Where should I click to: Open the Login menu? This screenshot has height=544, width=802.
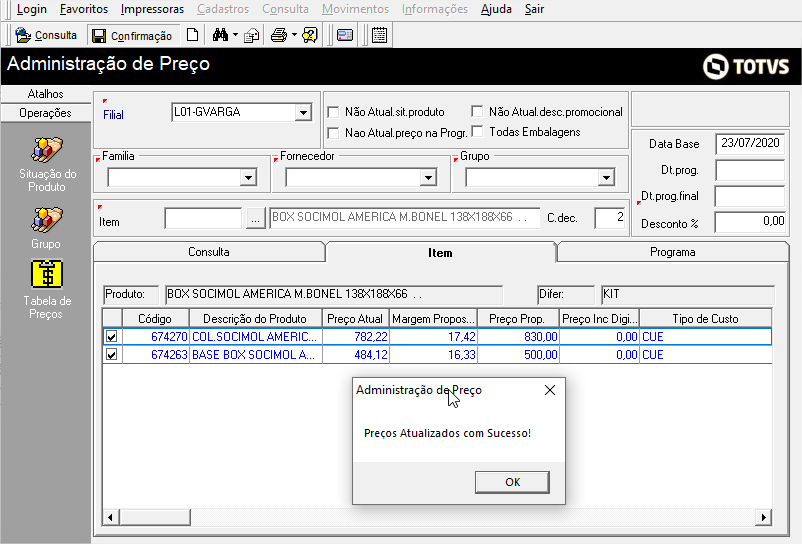click(x=31, y=9)
